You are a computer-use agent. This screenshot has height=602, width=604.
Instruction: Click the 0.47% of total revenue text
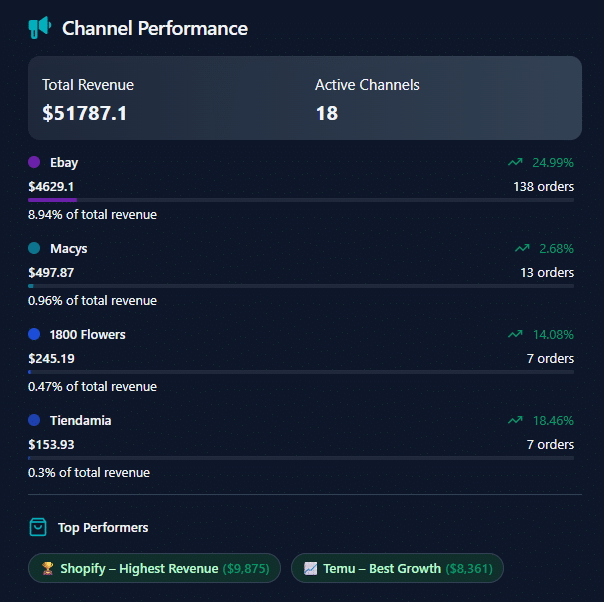tap(92, 386)
